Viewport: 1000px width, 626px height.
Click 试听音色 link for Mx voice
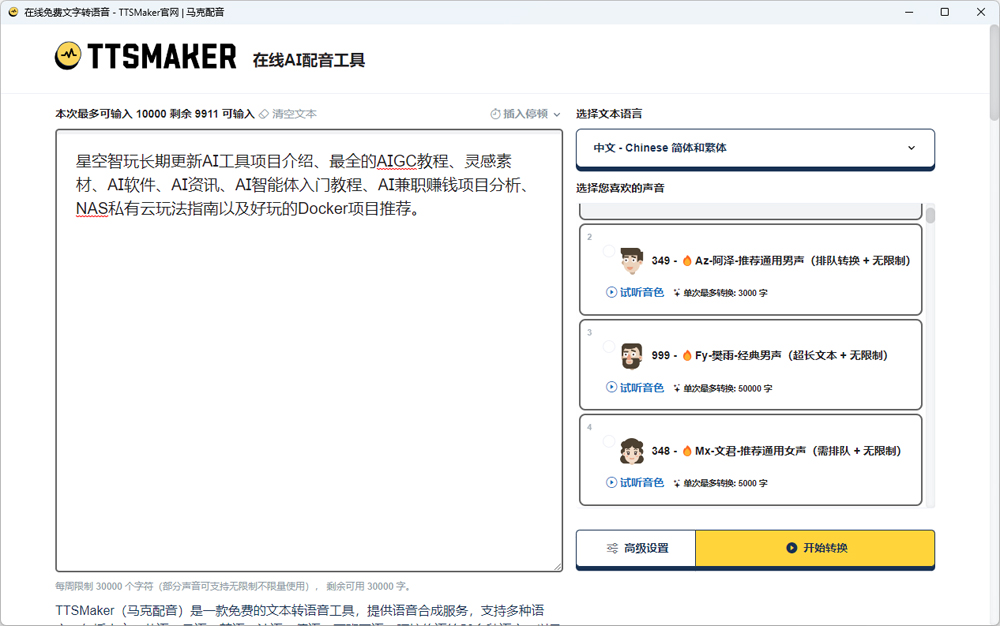(x=642, y=483)
